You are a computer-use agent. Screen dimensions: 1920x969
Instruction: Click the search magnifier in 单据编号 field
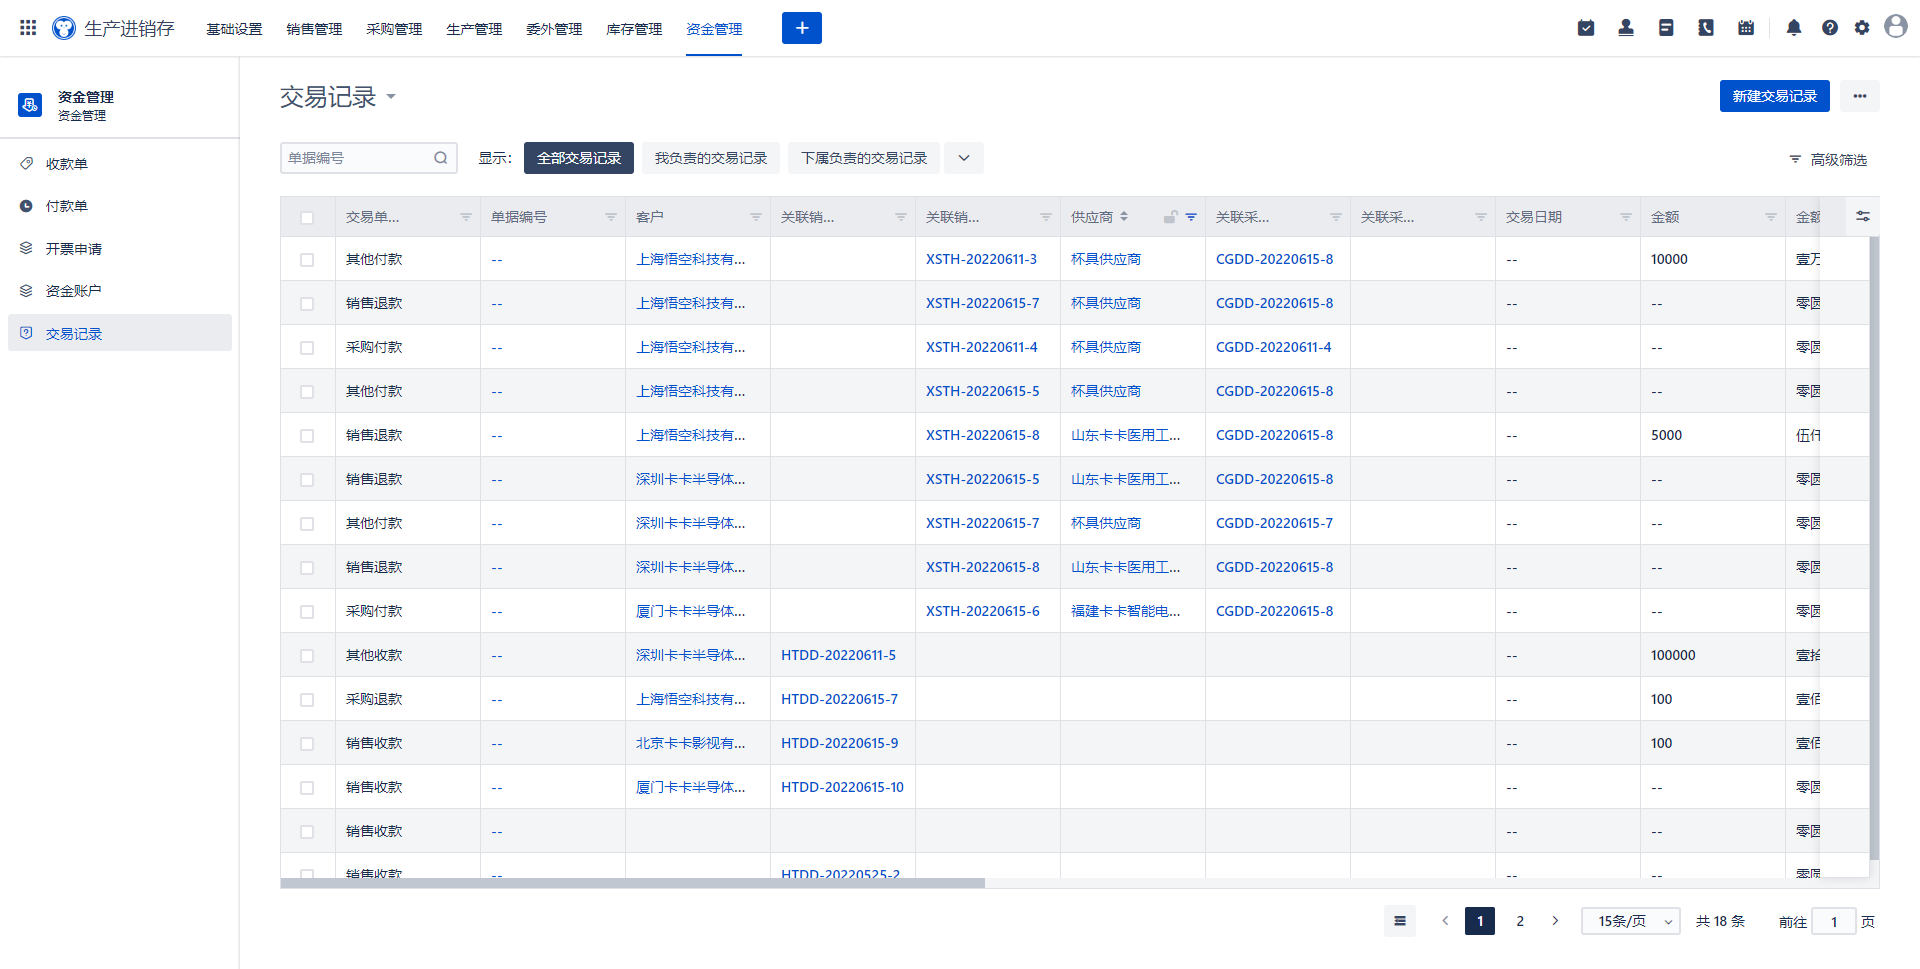[x=441, y=158]
